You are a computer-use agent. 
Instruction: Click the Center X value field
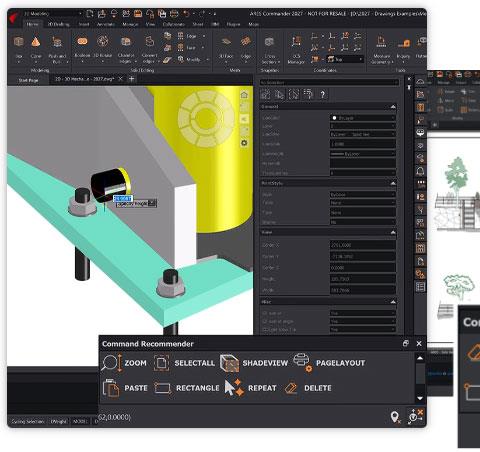coord(363,245)
